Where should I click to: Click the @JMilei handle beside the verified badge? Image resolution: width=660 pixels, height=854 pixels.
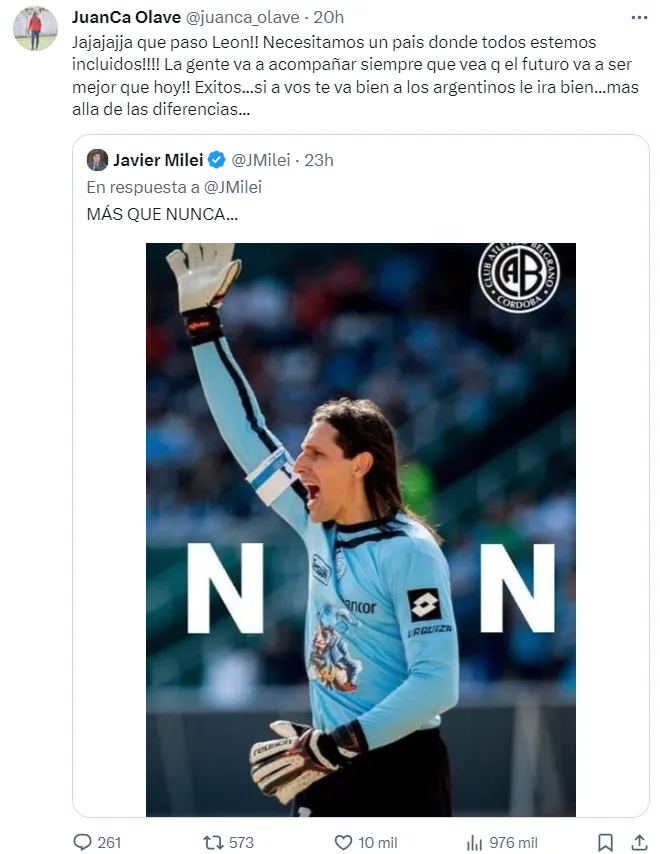tap(262, 160)
